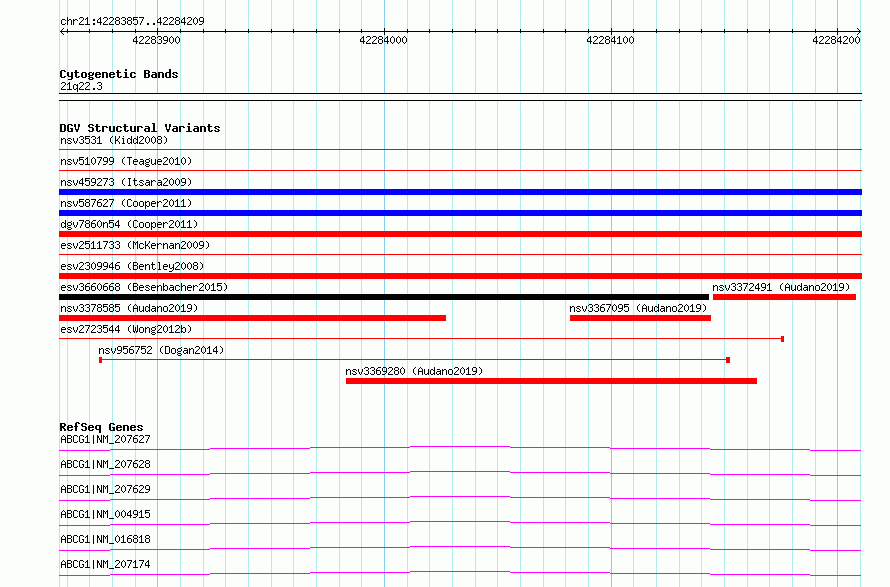890x587 pixels.
Task: Select the thick red bar for esv2309946
Action: point(460,276)
